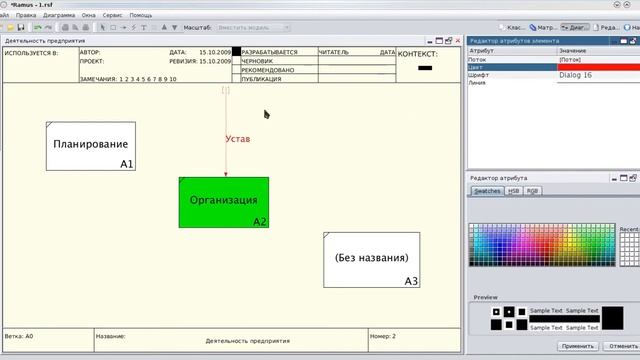Image resolution: width=640 pixels, height=360 pixels.
Task: Select the function box rectangle tool
Action: coord(113,27)
